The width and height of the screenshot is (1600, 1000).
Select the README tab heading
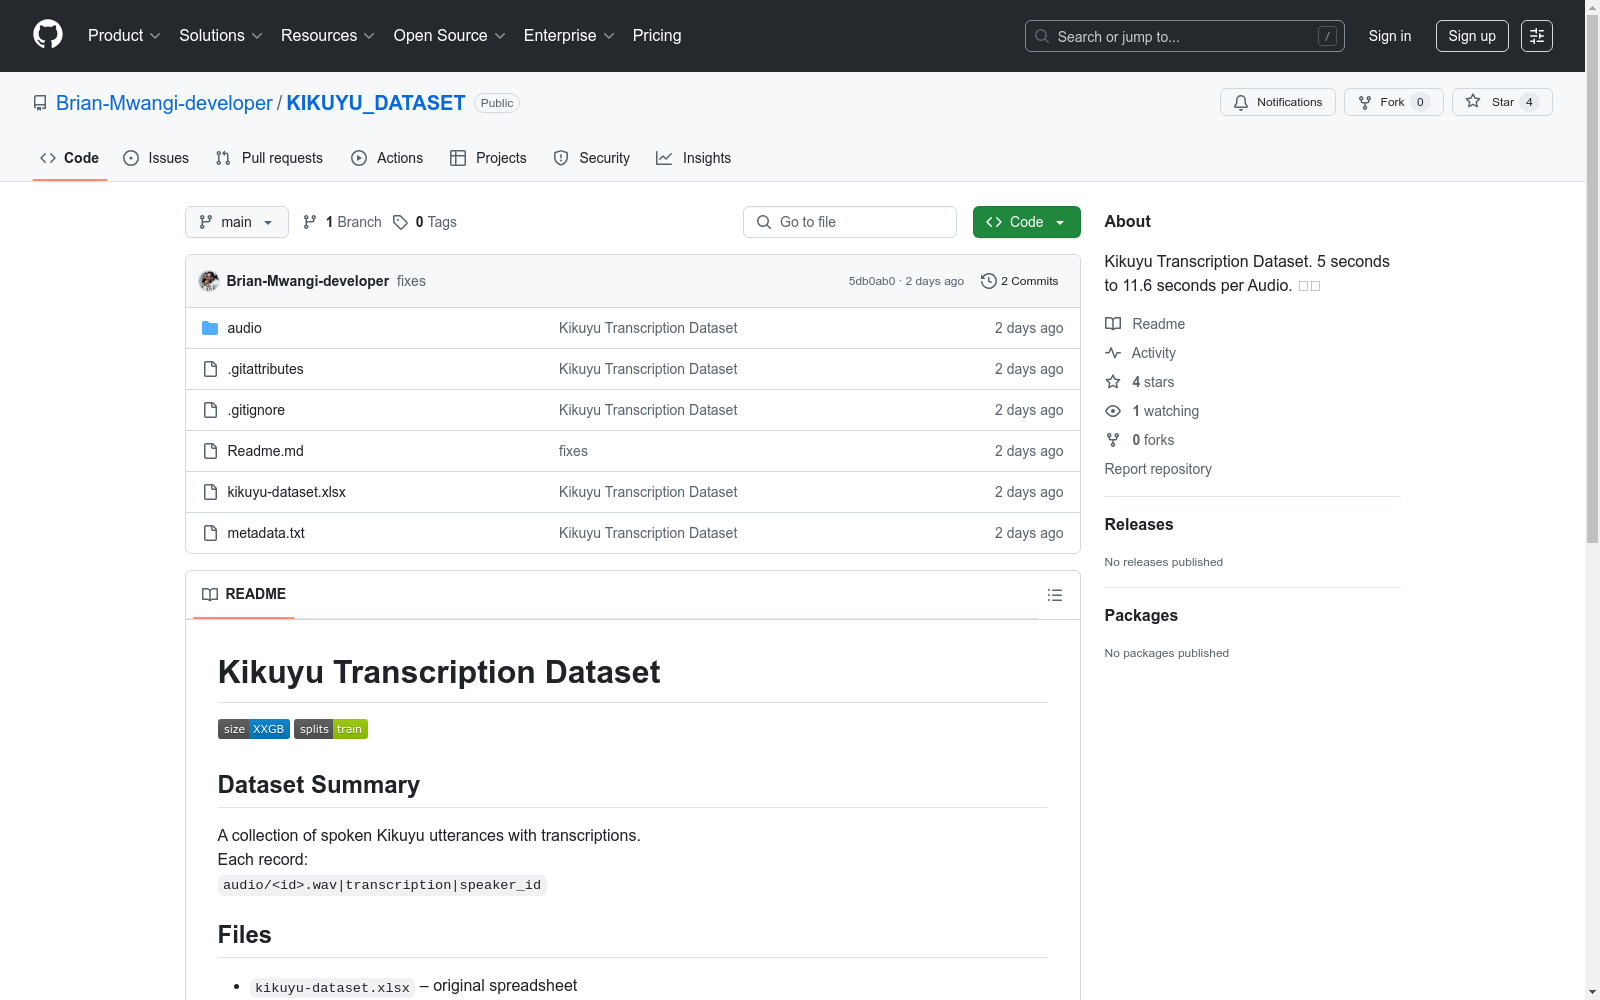(x=244, y=594)
